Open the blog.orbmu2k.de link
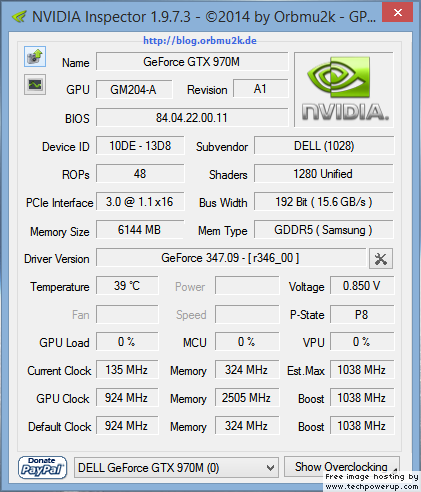421x492 pixels. (200, 41)
